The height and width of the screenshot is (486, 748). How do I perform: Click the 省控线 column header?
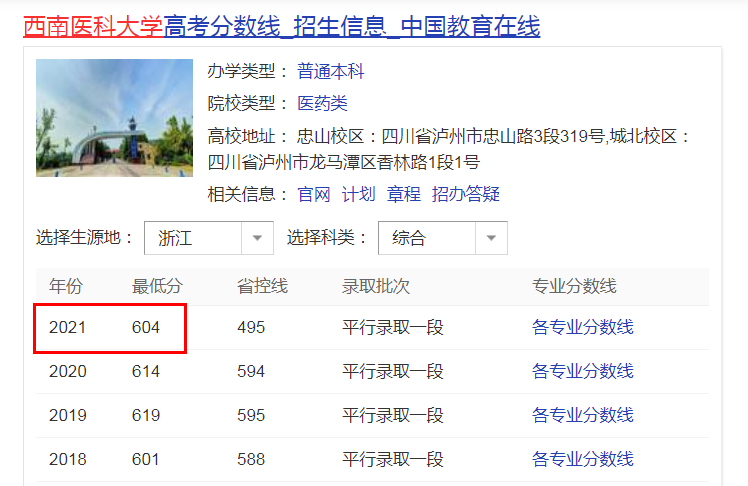pos(262,286)
